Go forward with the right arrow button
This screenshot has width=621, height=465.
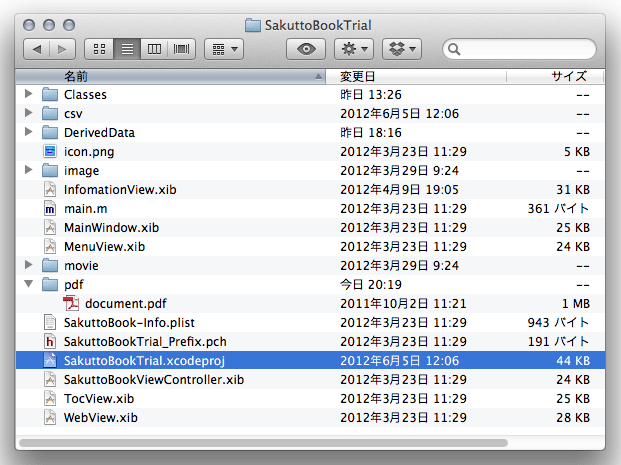tap(63, 49)
